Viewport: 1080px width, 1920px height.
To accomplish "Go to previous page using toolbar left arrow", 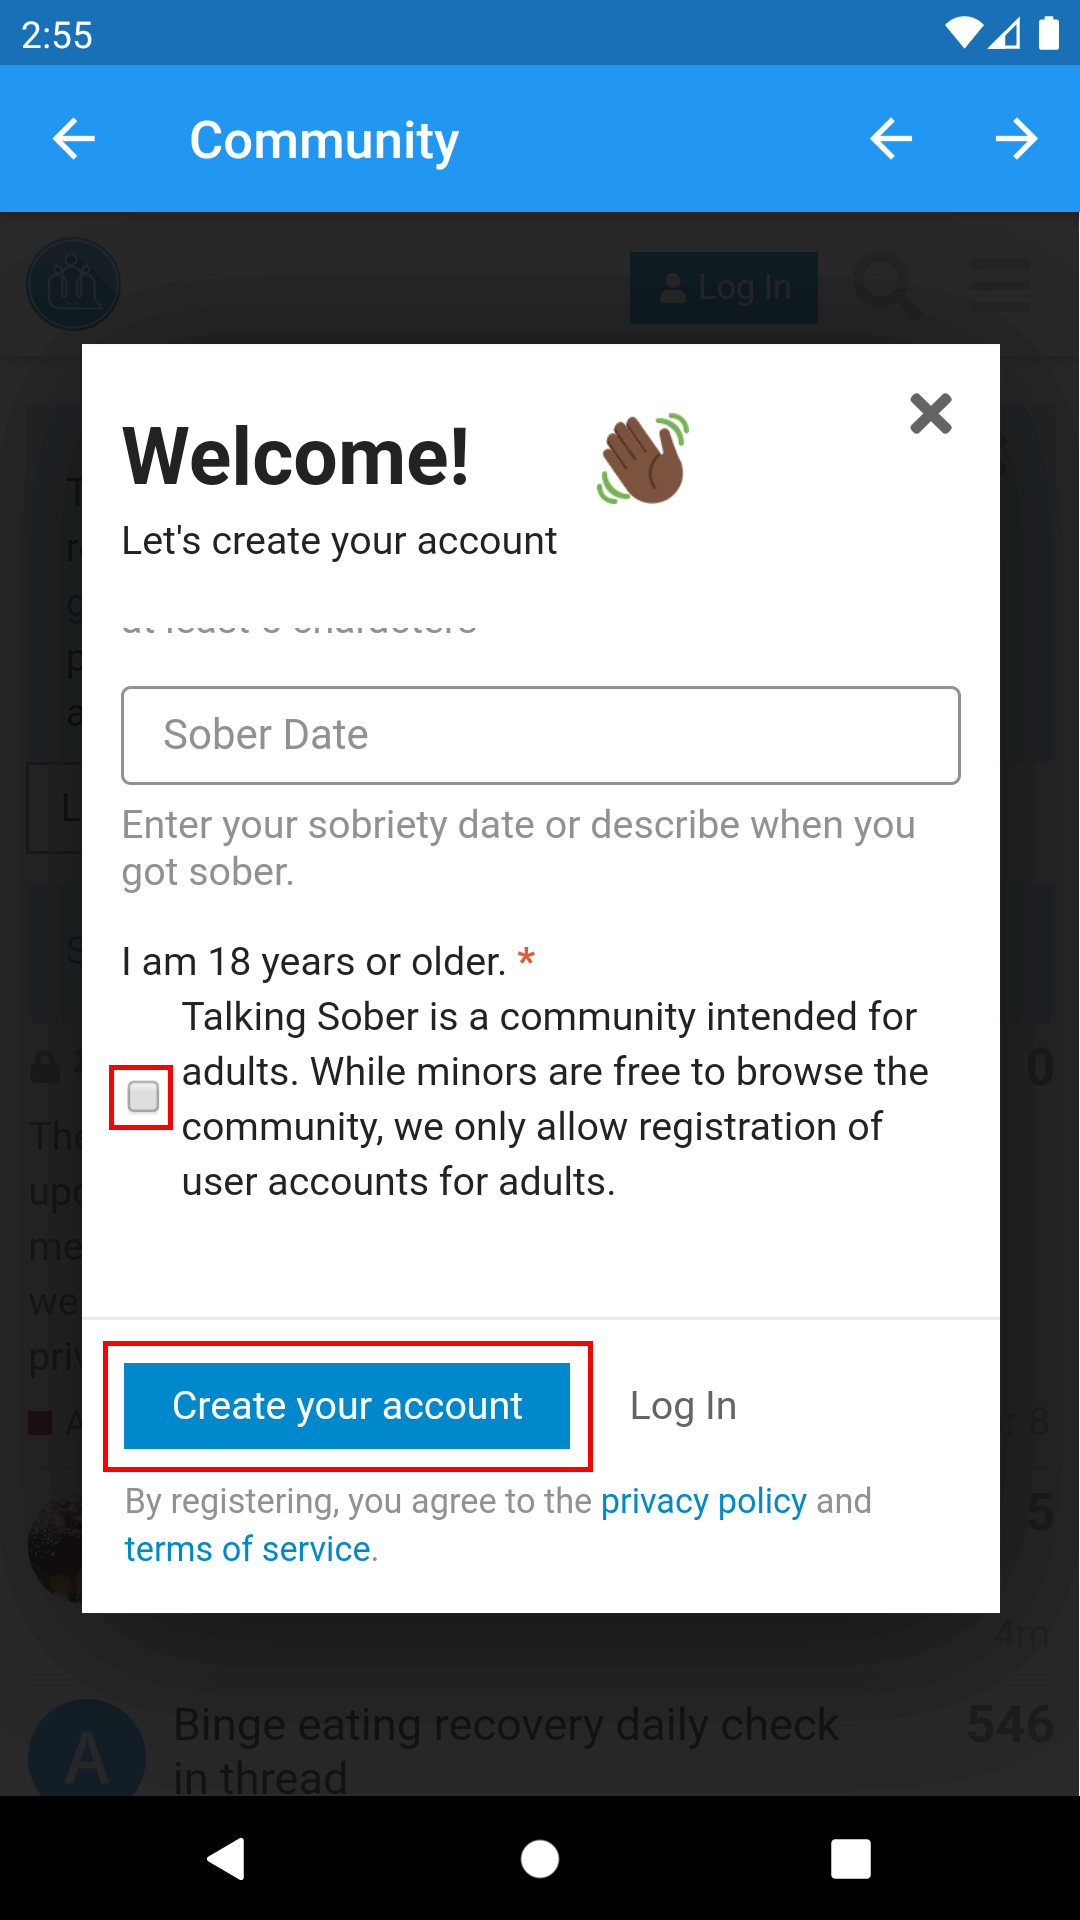I will click(x=890, y=139).
